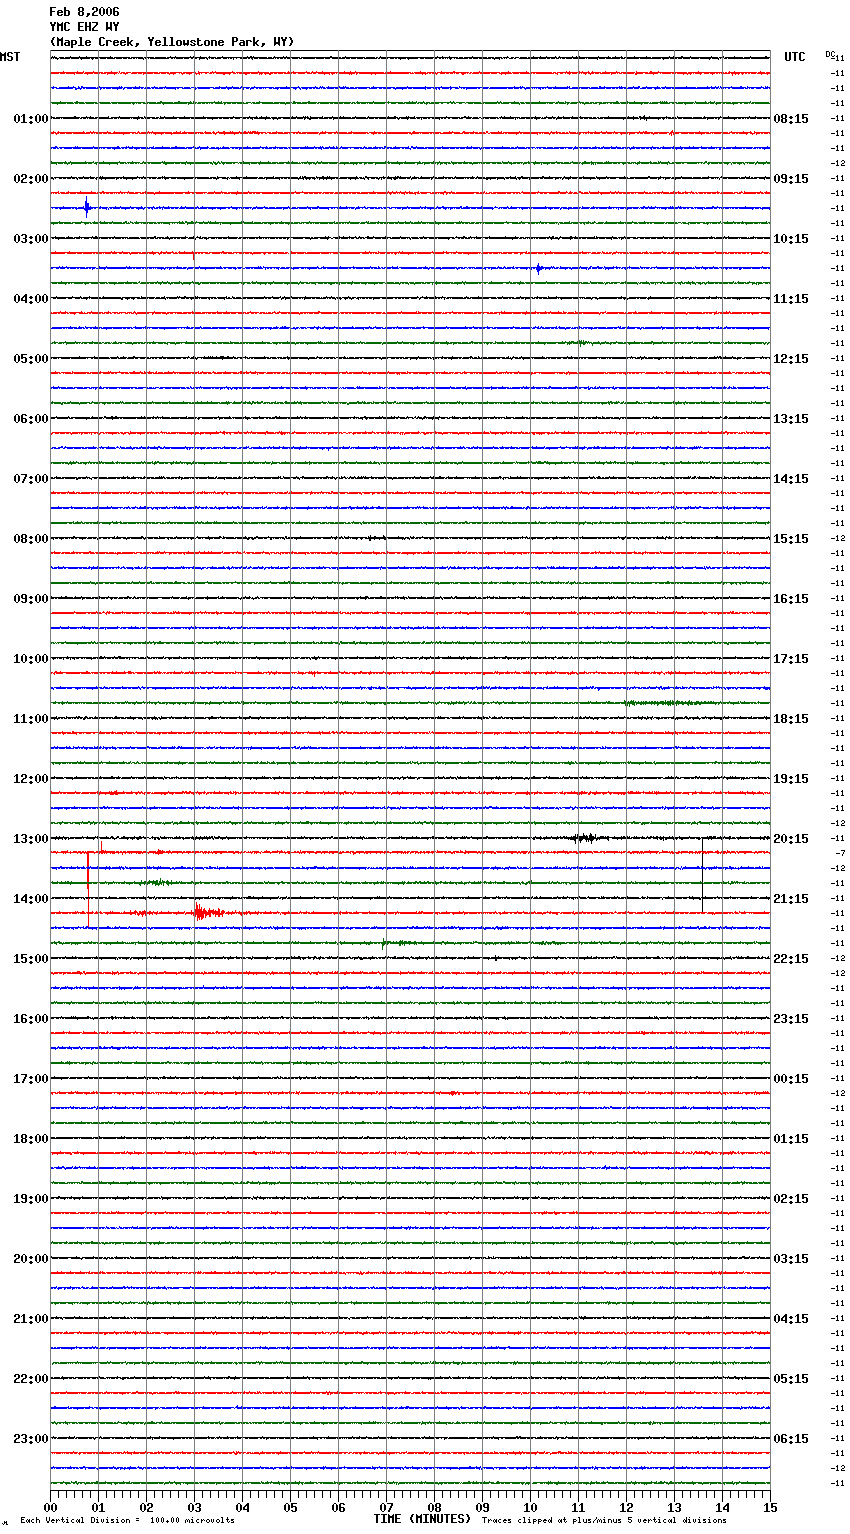Click the bottom axis minute label 15
Screen dimensions: 850x1534
[x=770, y=1507]
